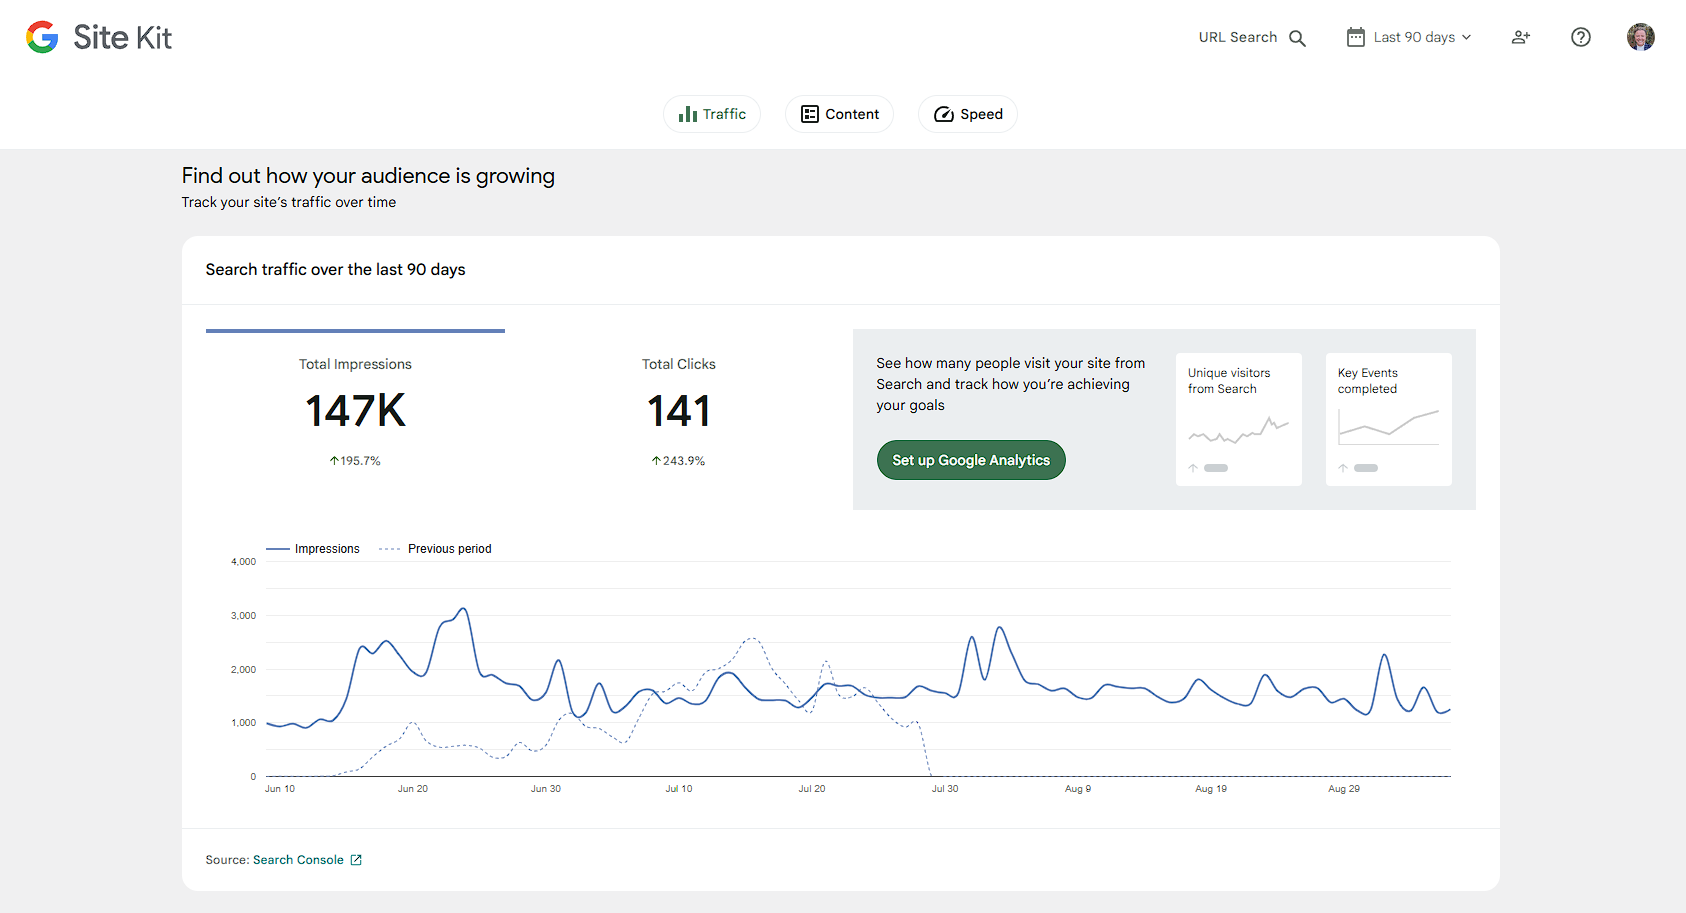This screenshot has width=1686, height=913.
Task: Click the Impressions legend entry
Action: [313, 549]
